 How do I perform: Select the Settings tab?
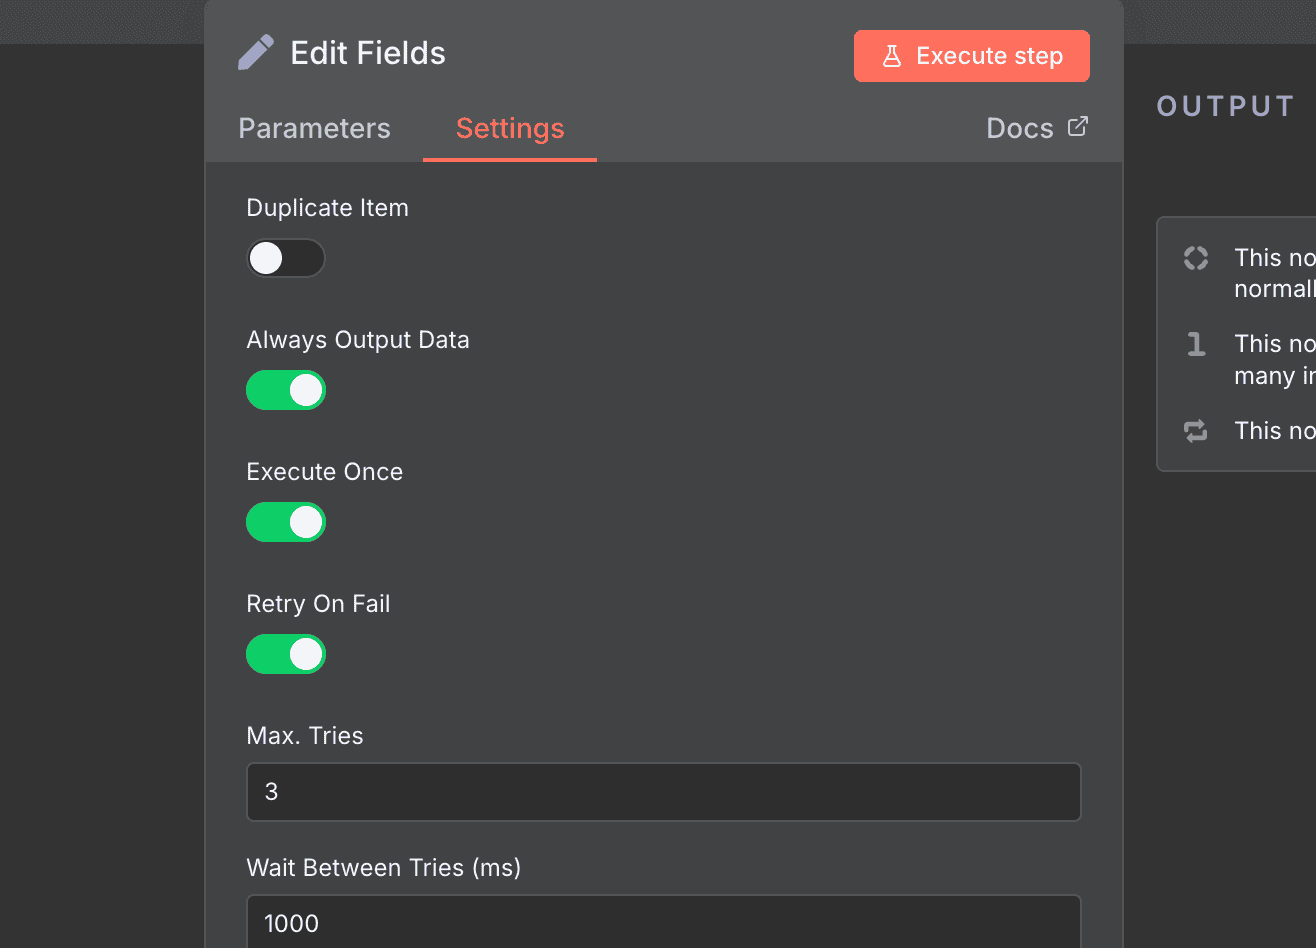(x=509, y=128)
